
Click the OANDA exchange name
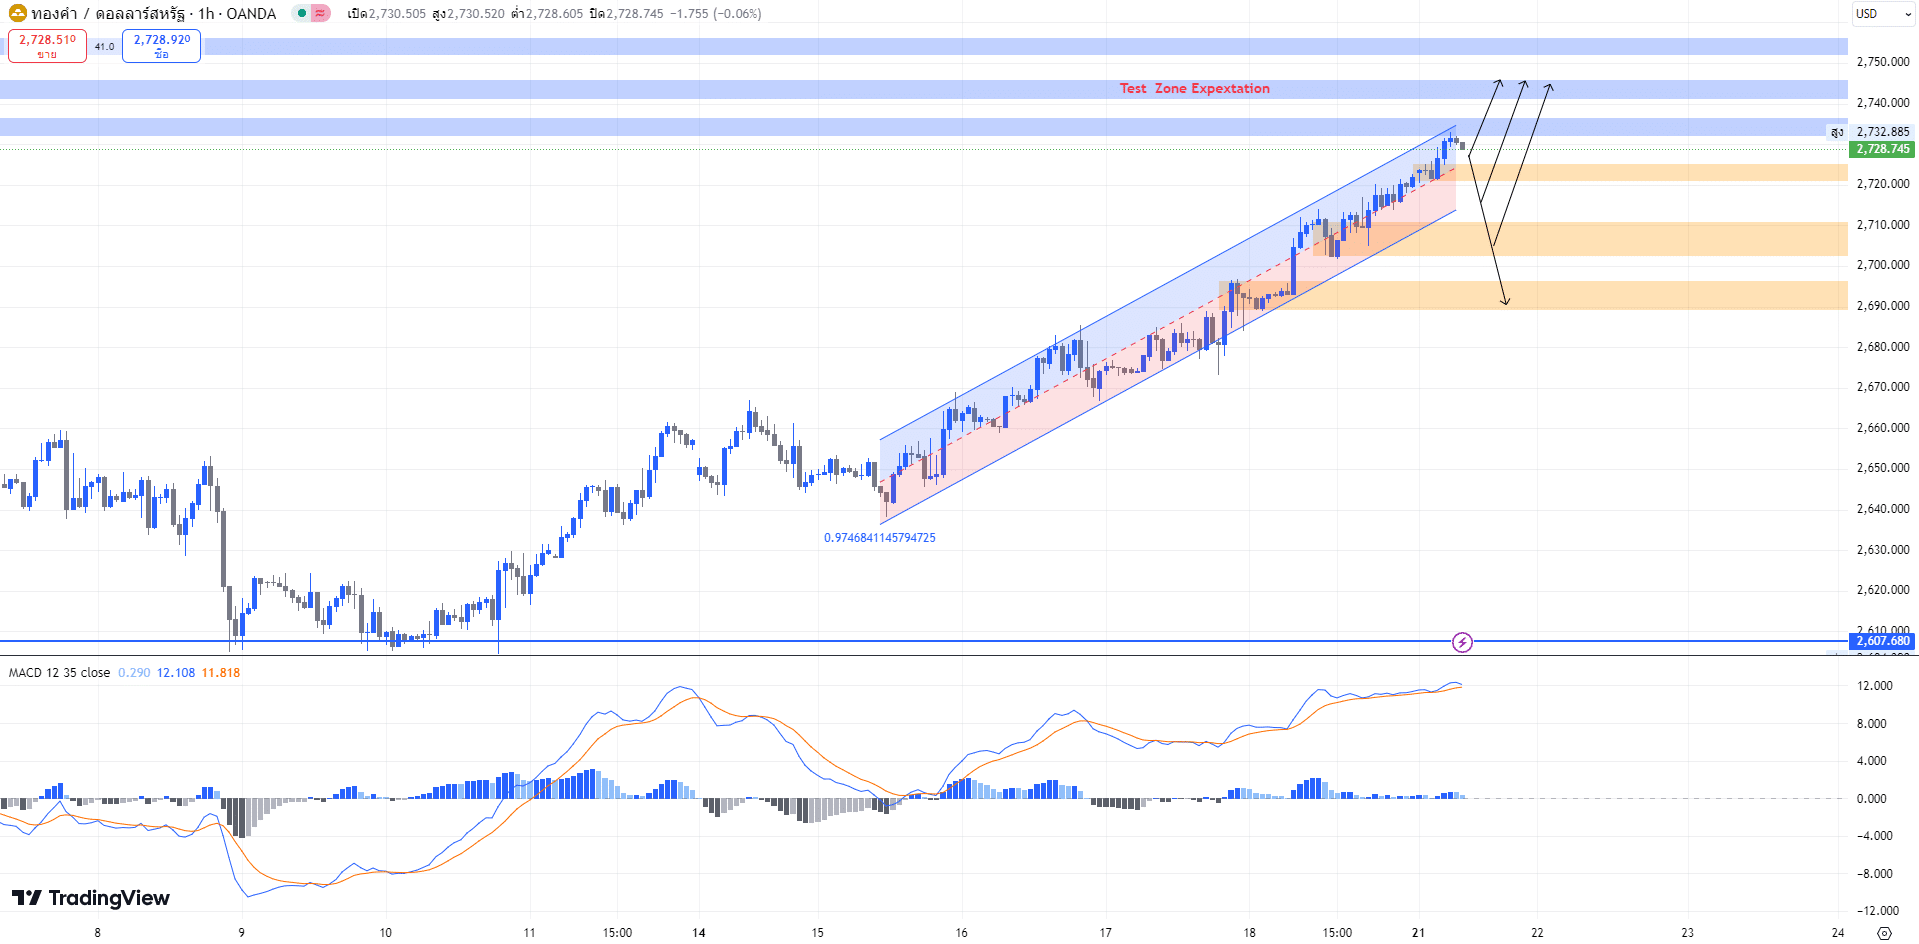tap(250, 13)
